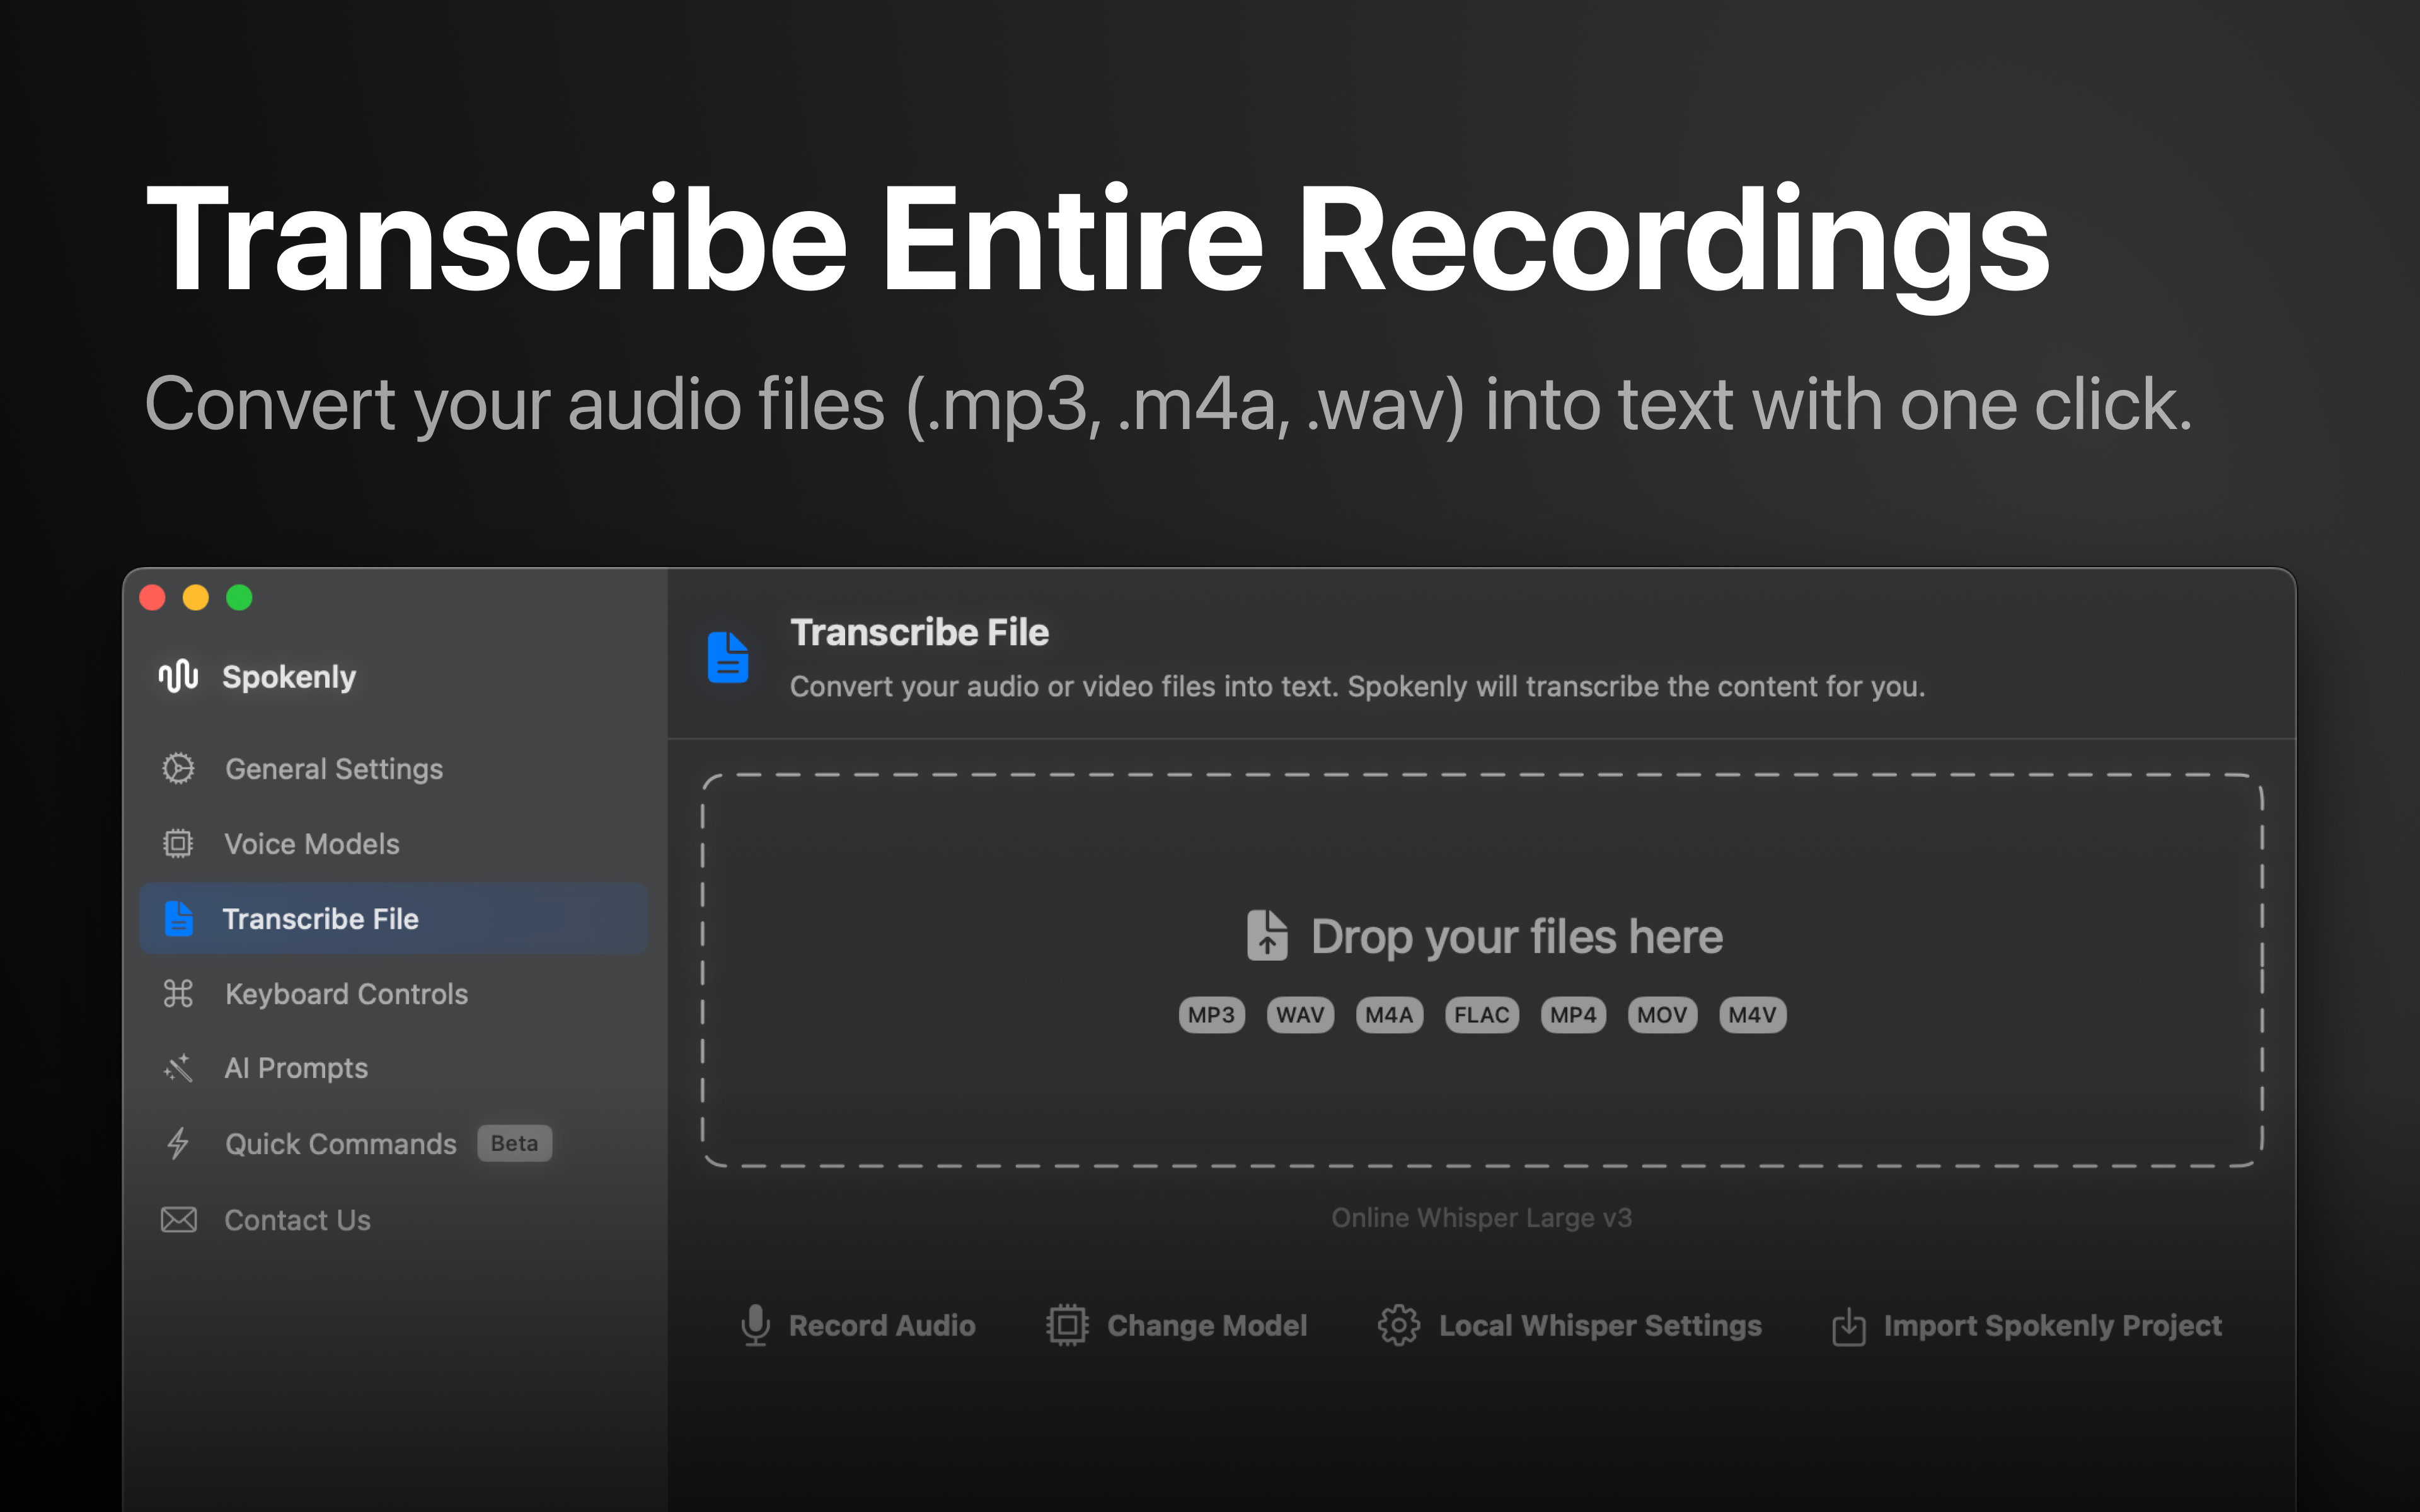
Task: Click the MP4 format tag
Action: (1573, 1015)
